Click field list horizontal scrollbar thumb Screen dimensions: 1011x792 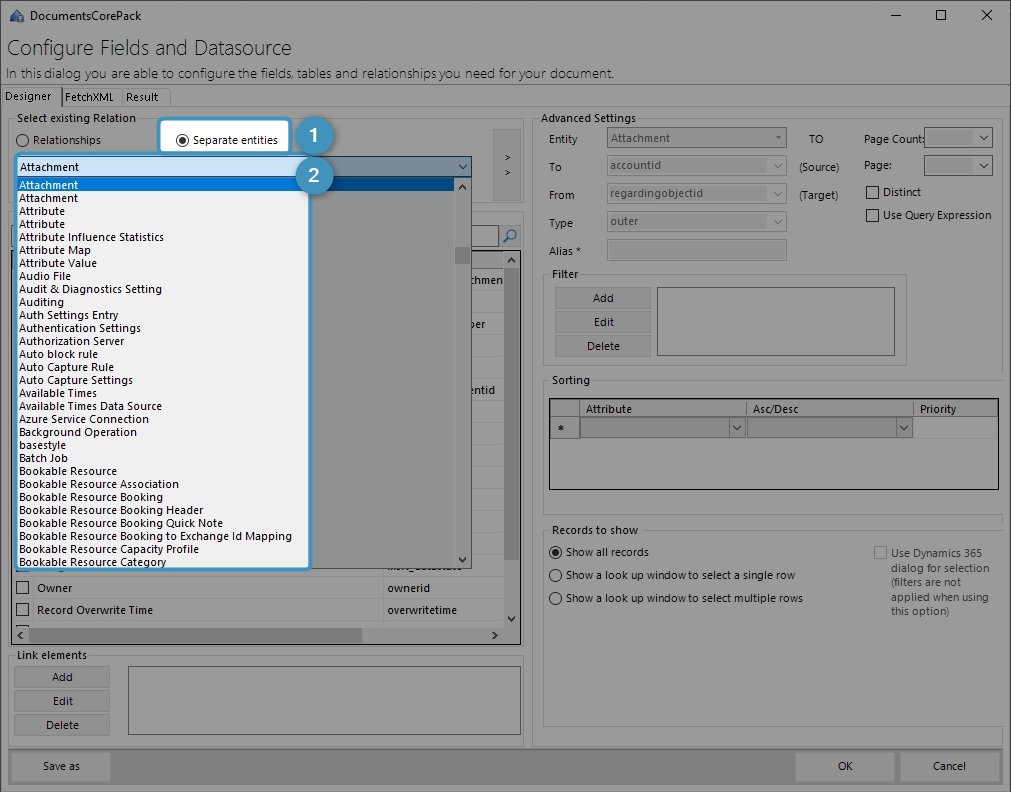(195, 635)
